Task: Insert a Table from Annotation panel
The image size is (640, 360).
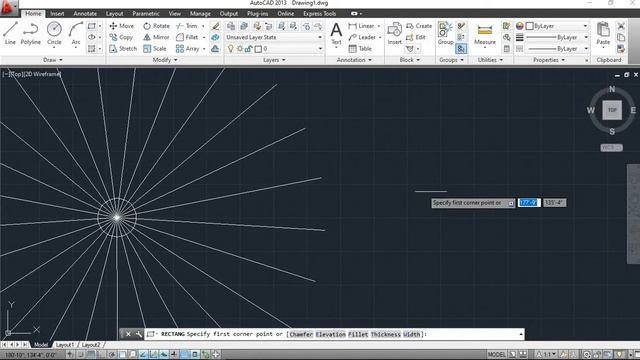Action: [360, 49]
